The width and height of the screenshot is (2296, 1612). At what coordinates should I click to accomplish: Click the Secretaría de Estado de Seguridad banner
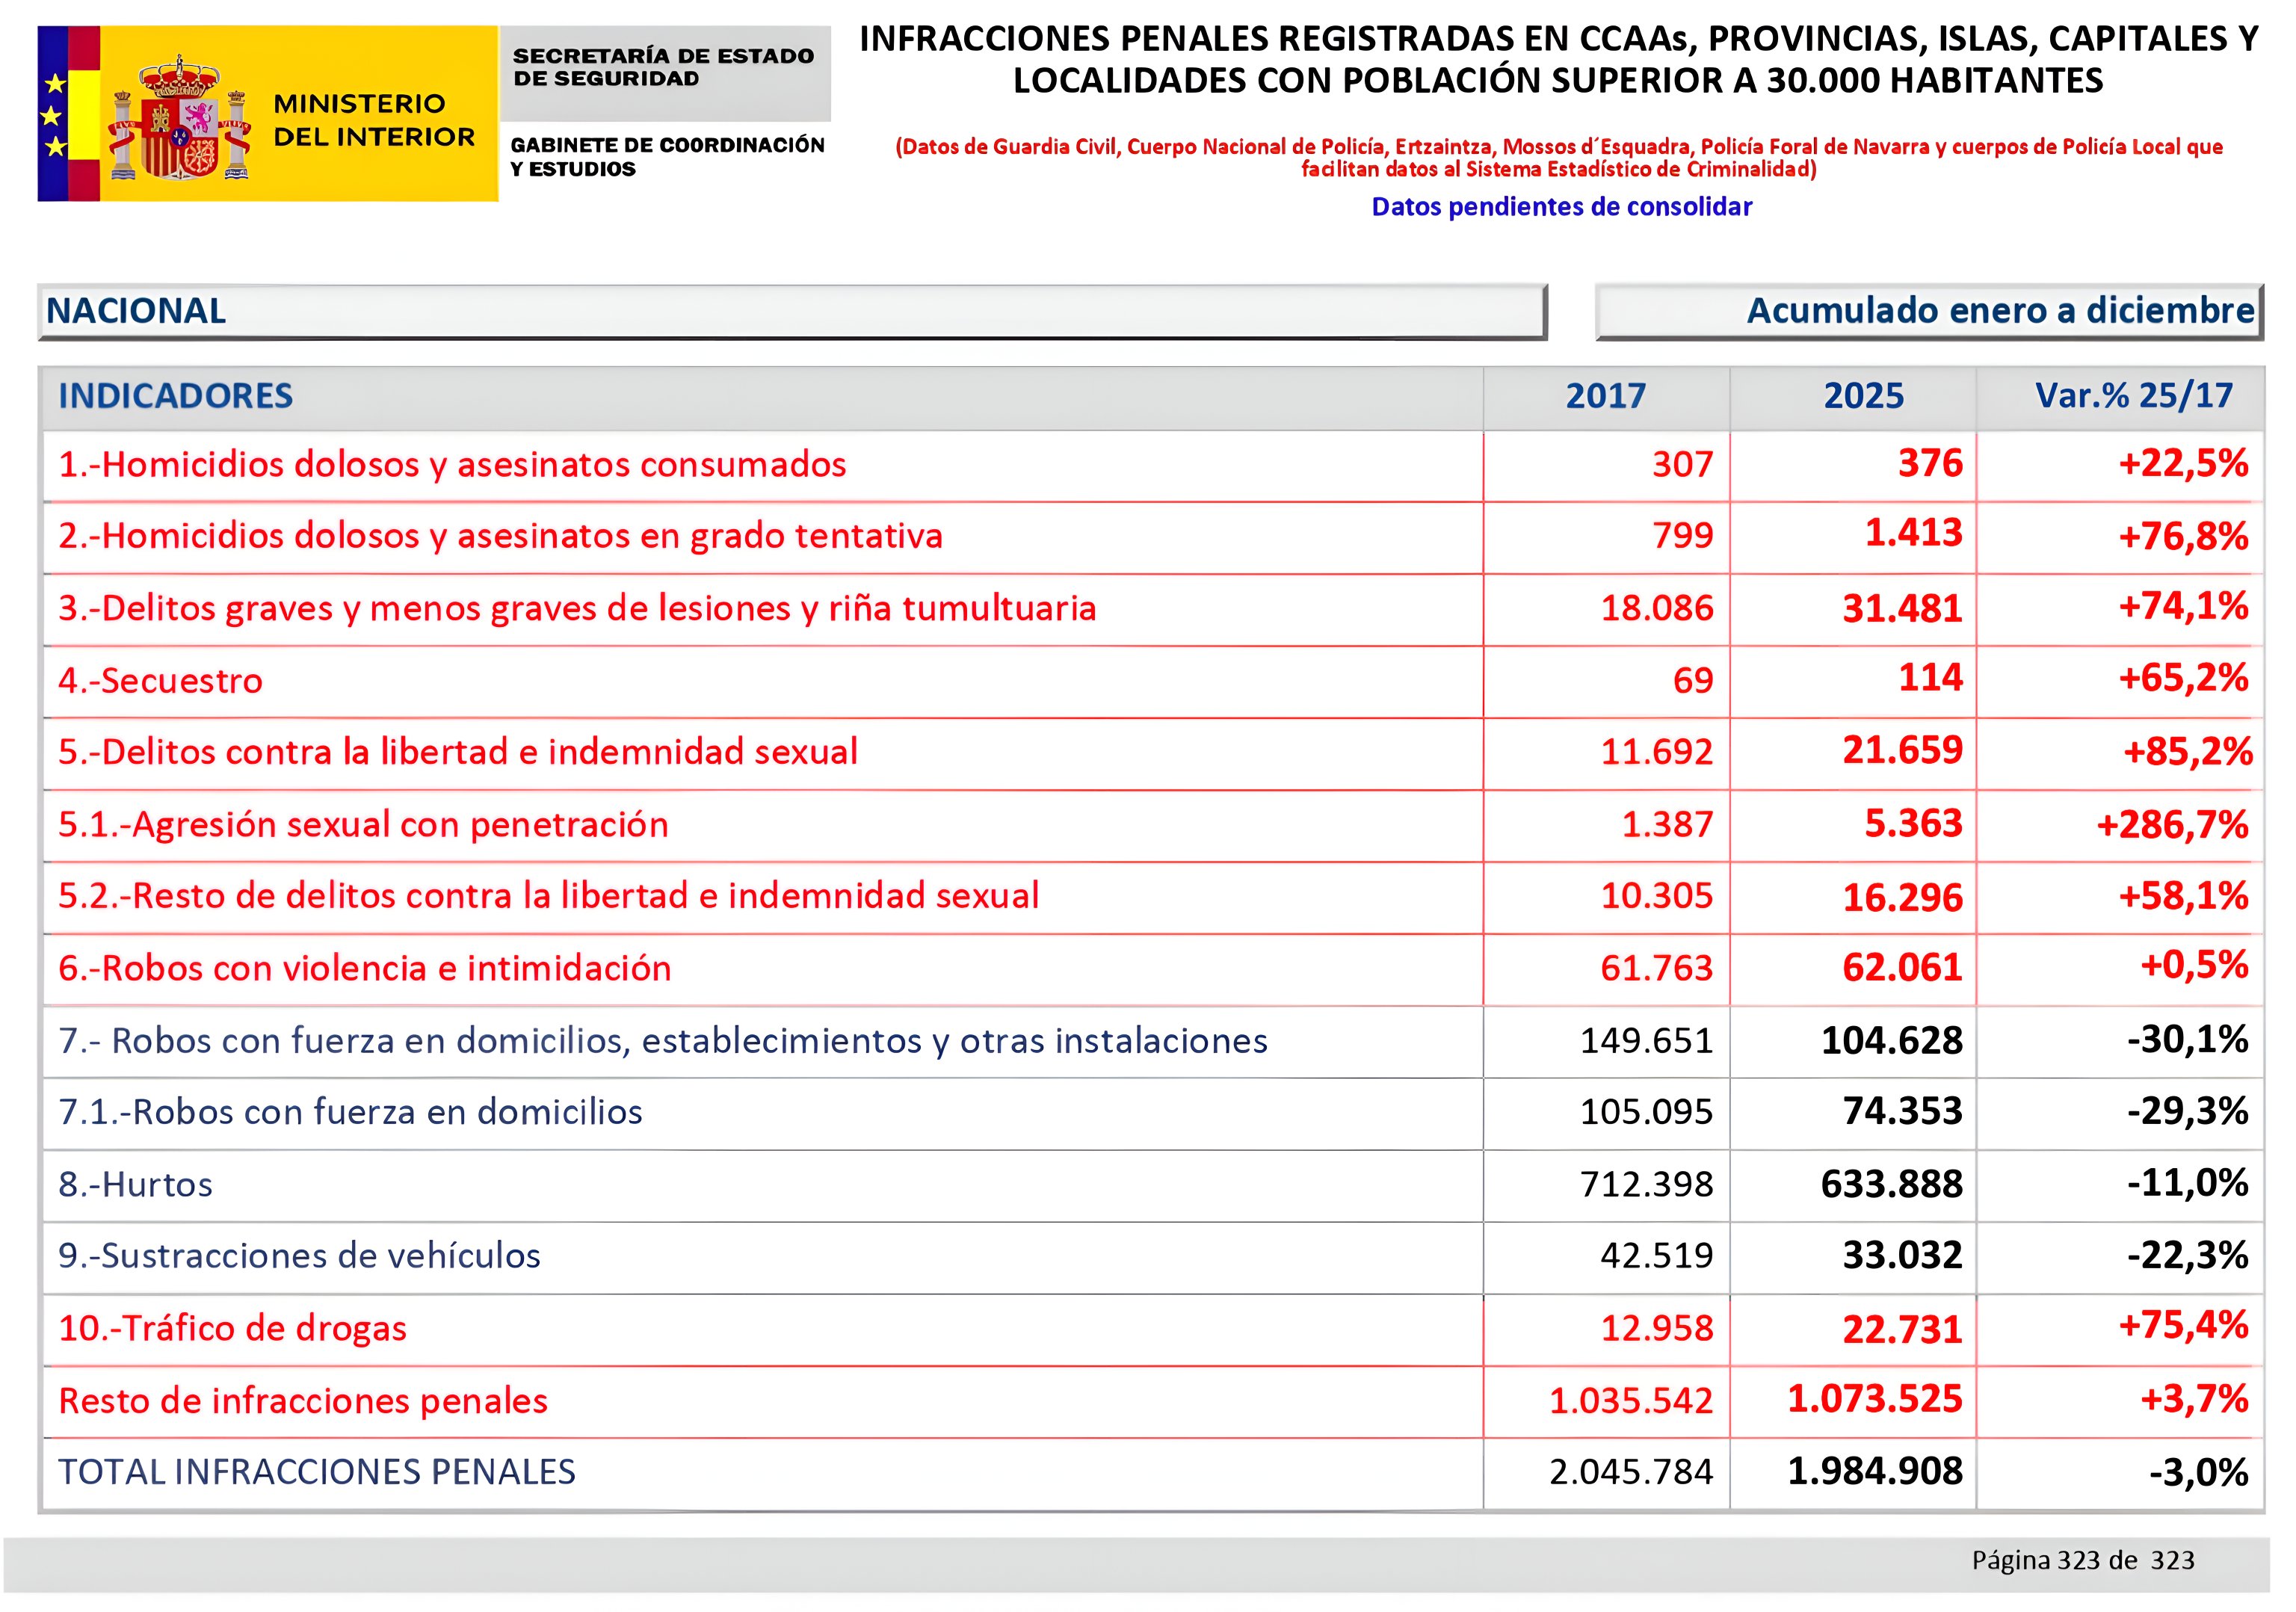(x=664, y=68)
